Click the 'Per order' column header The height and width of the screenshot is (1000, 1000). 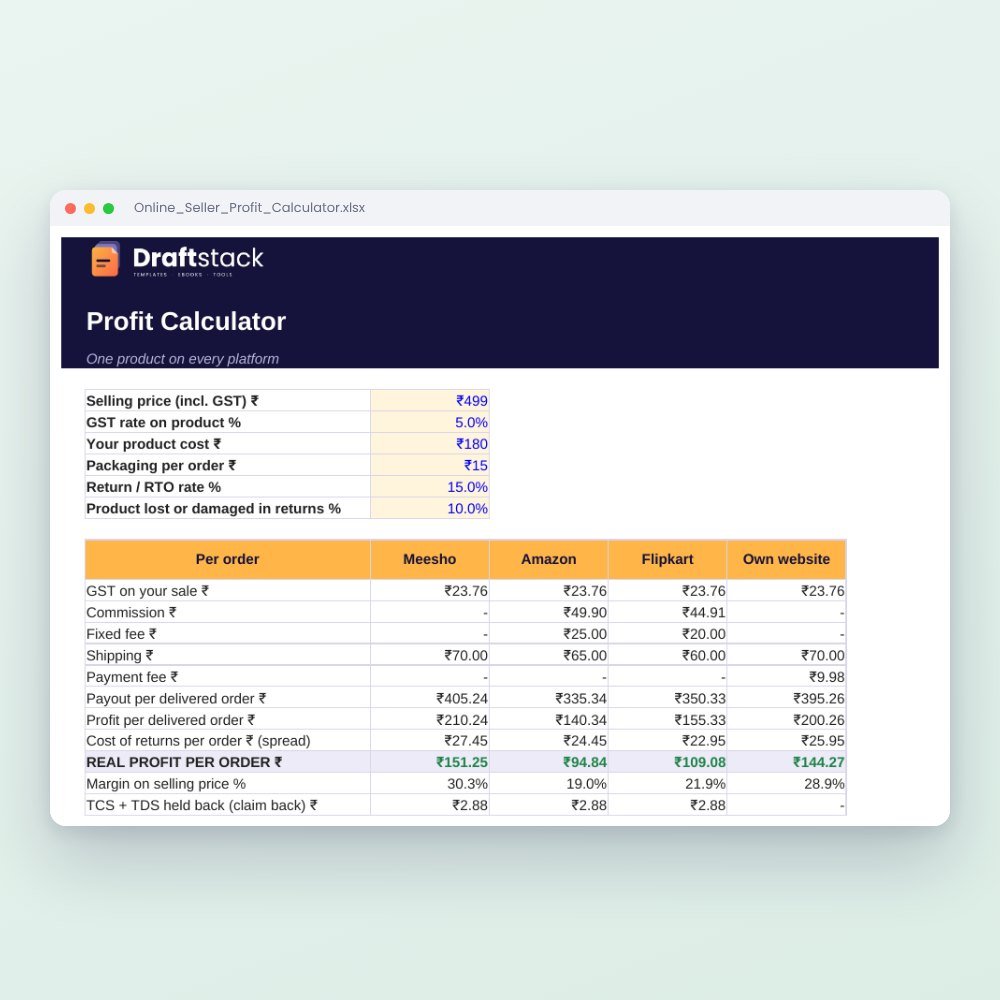click(228, 559)
